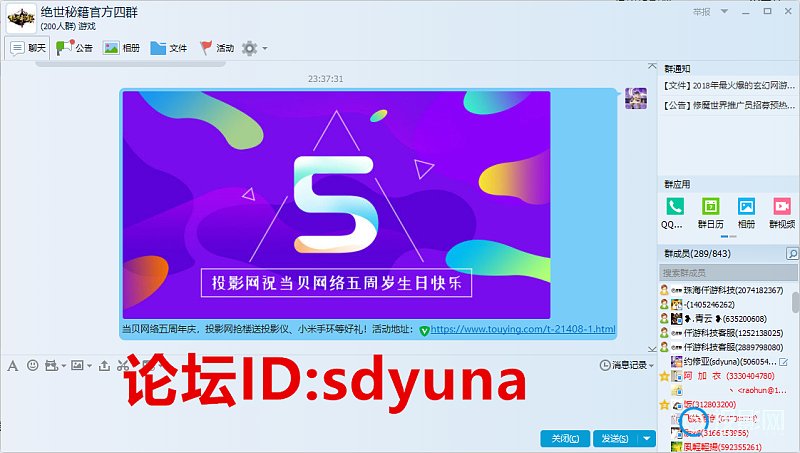
Task: Click the upload file icon in input toolbar
Action: (104, 365)
